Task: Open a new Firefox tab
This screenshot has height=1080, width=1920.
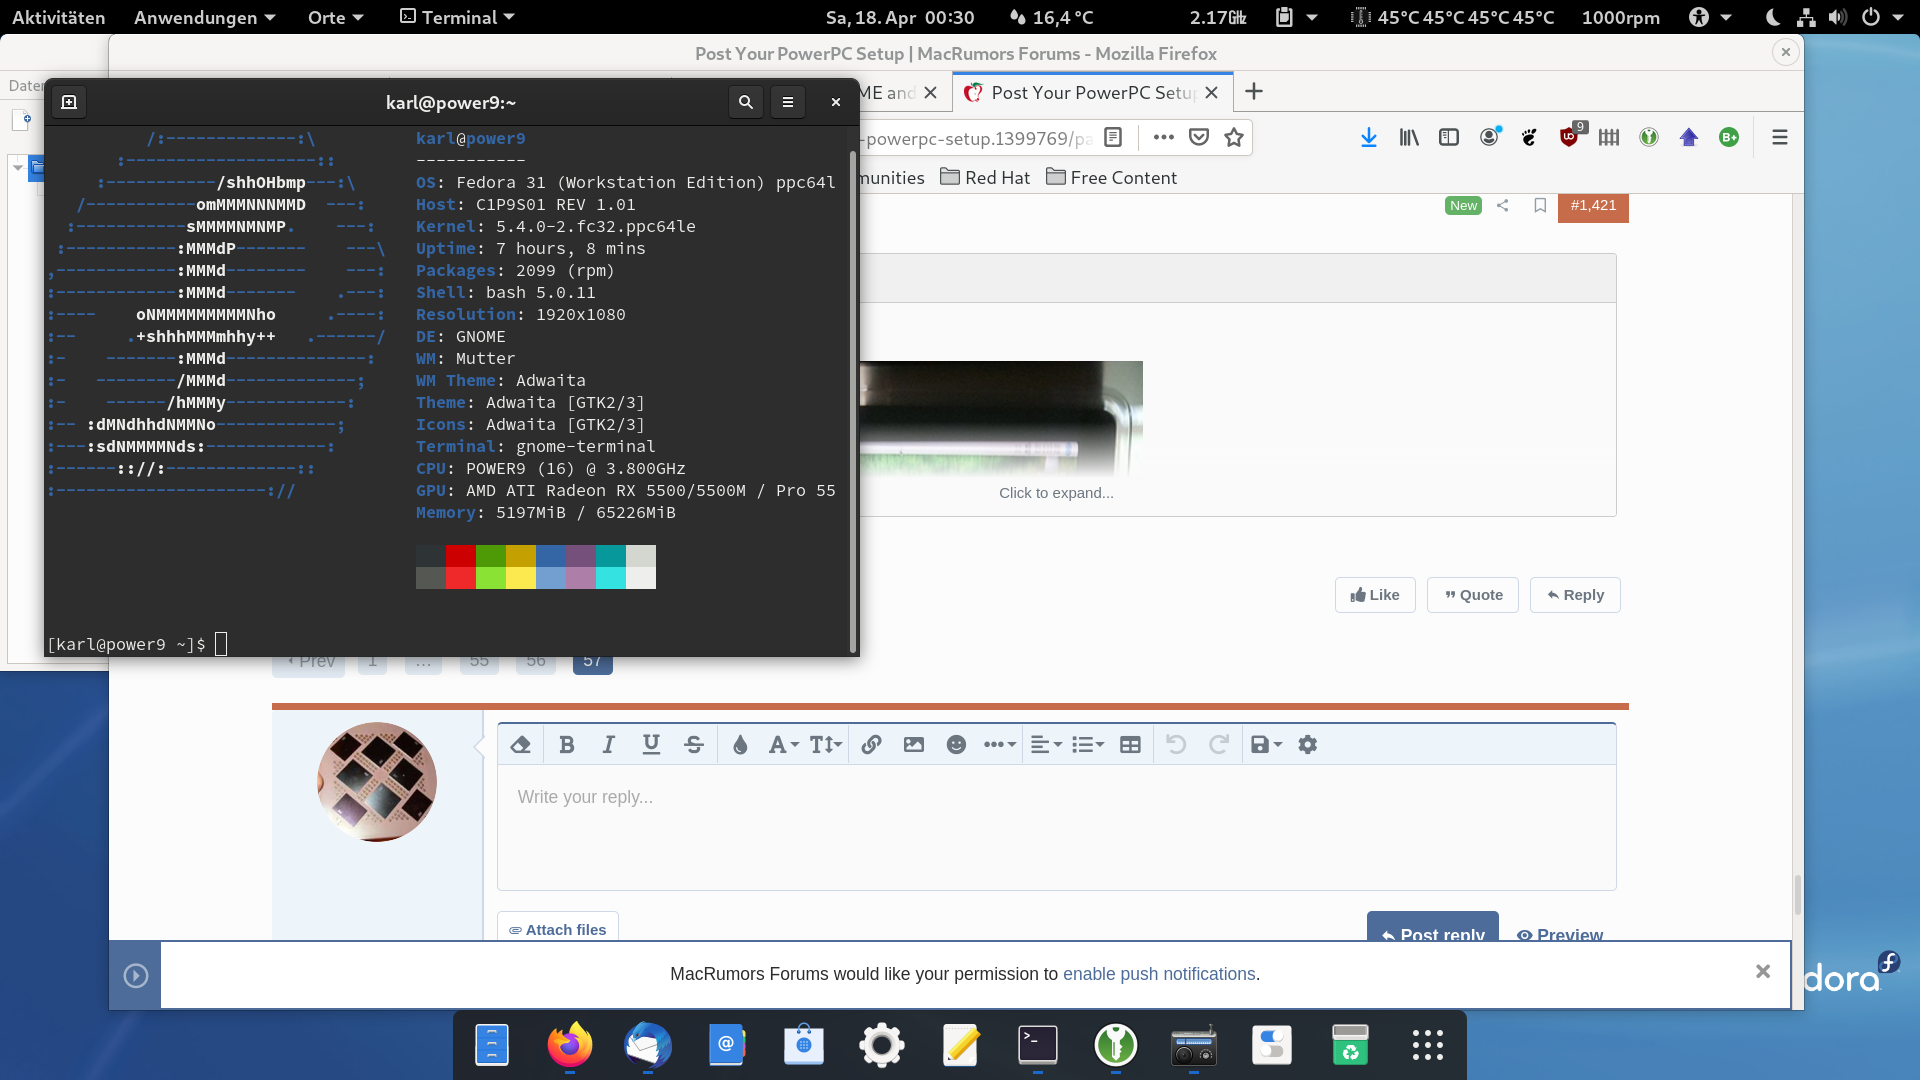Action: click(1254, 92)
